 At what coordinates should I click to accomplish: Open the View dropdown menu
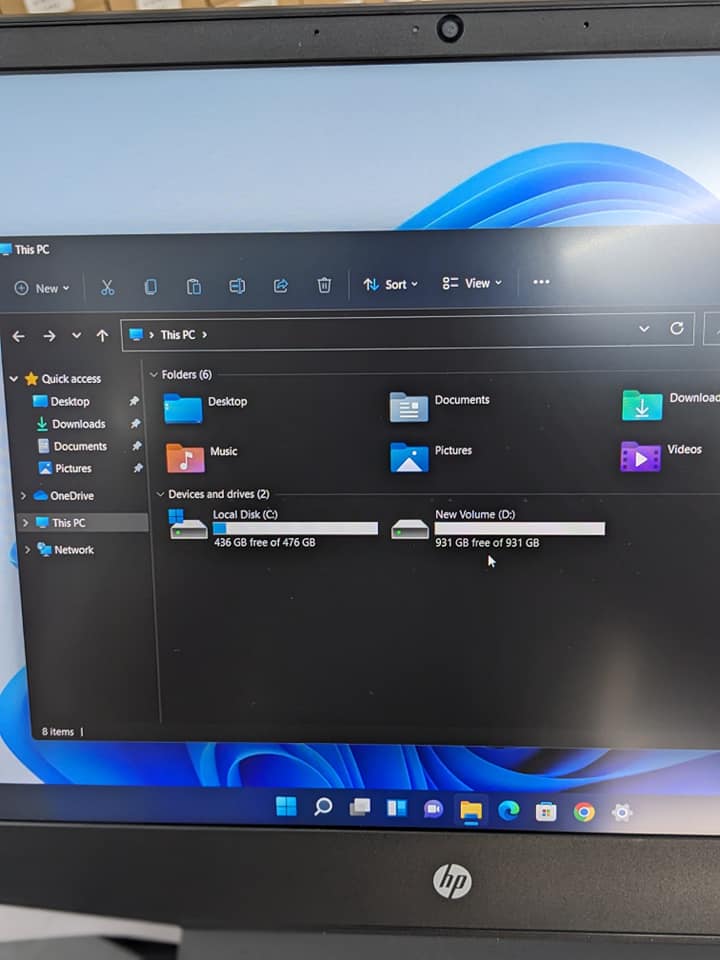[x=472, y=283]
